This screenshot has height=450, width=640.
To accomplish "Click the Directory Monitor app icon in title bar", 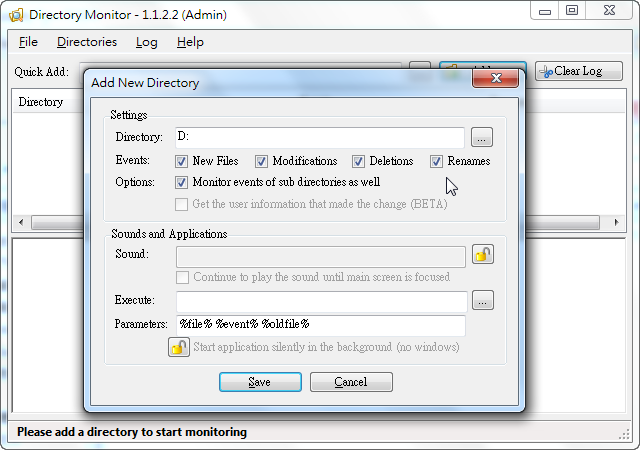I will coord(13,13).
